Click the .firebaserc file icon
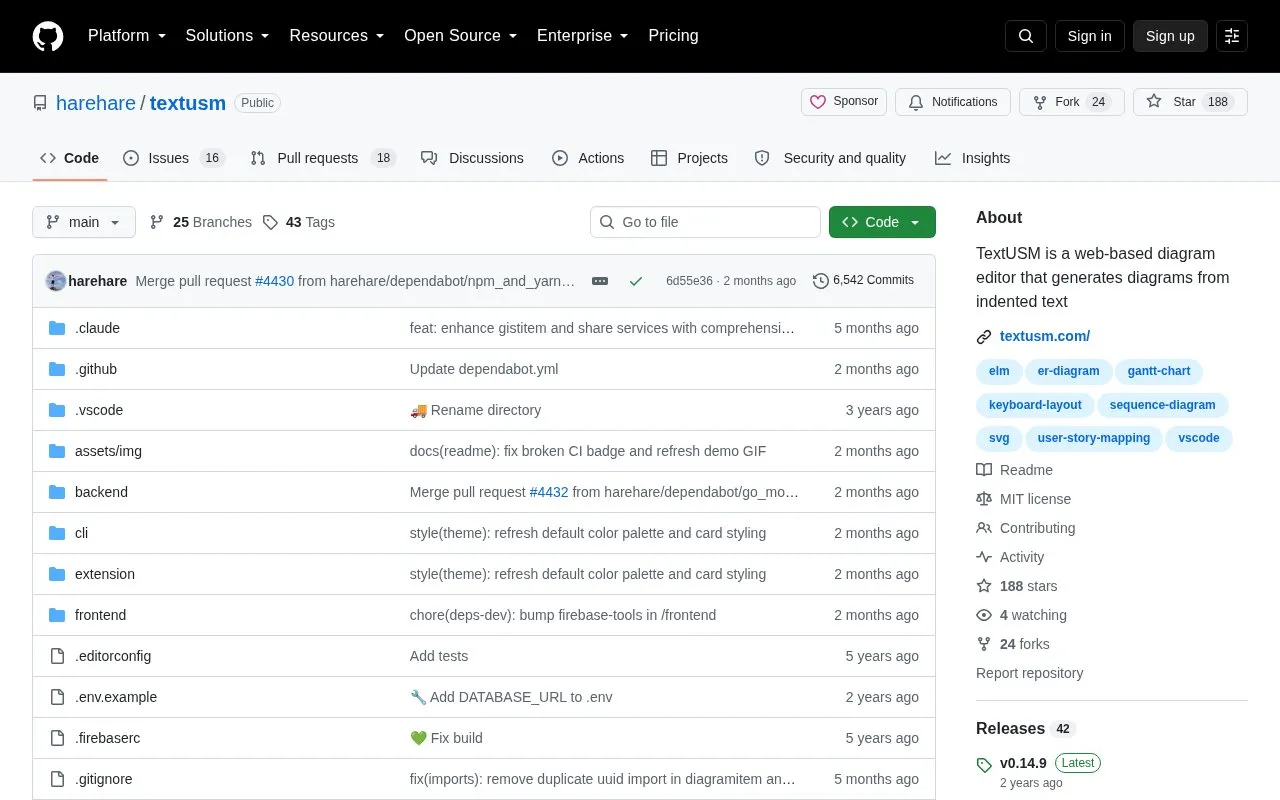1280x800 pixels. 57,738
